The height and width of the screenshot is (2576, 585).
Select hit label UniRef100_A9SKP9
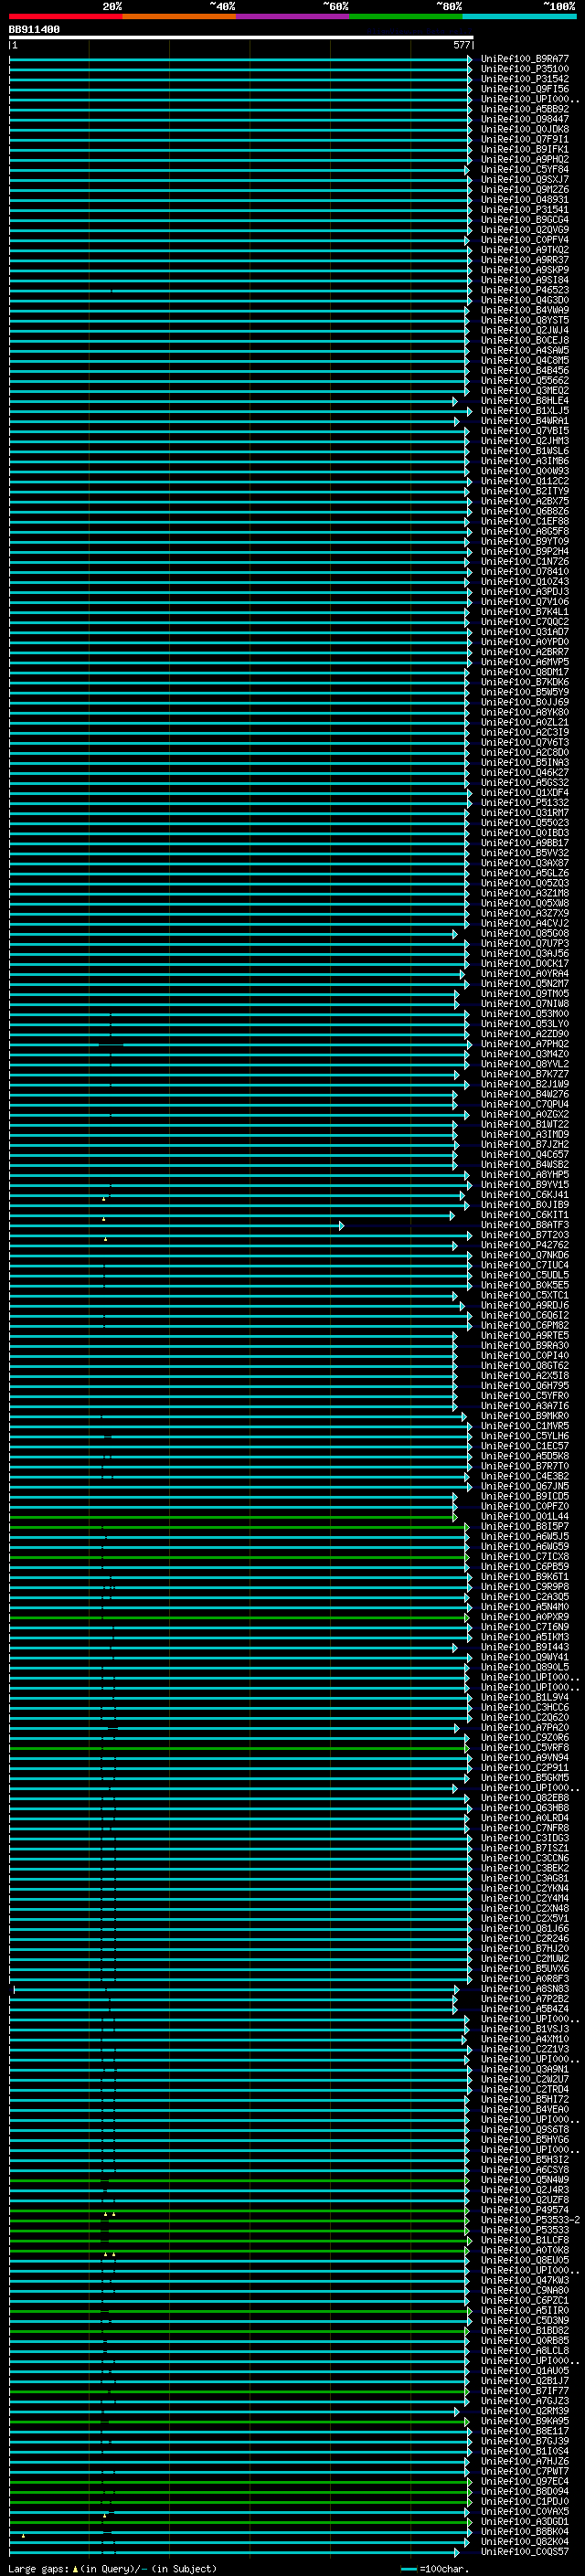tap(525, 270)
